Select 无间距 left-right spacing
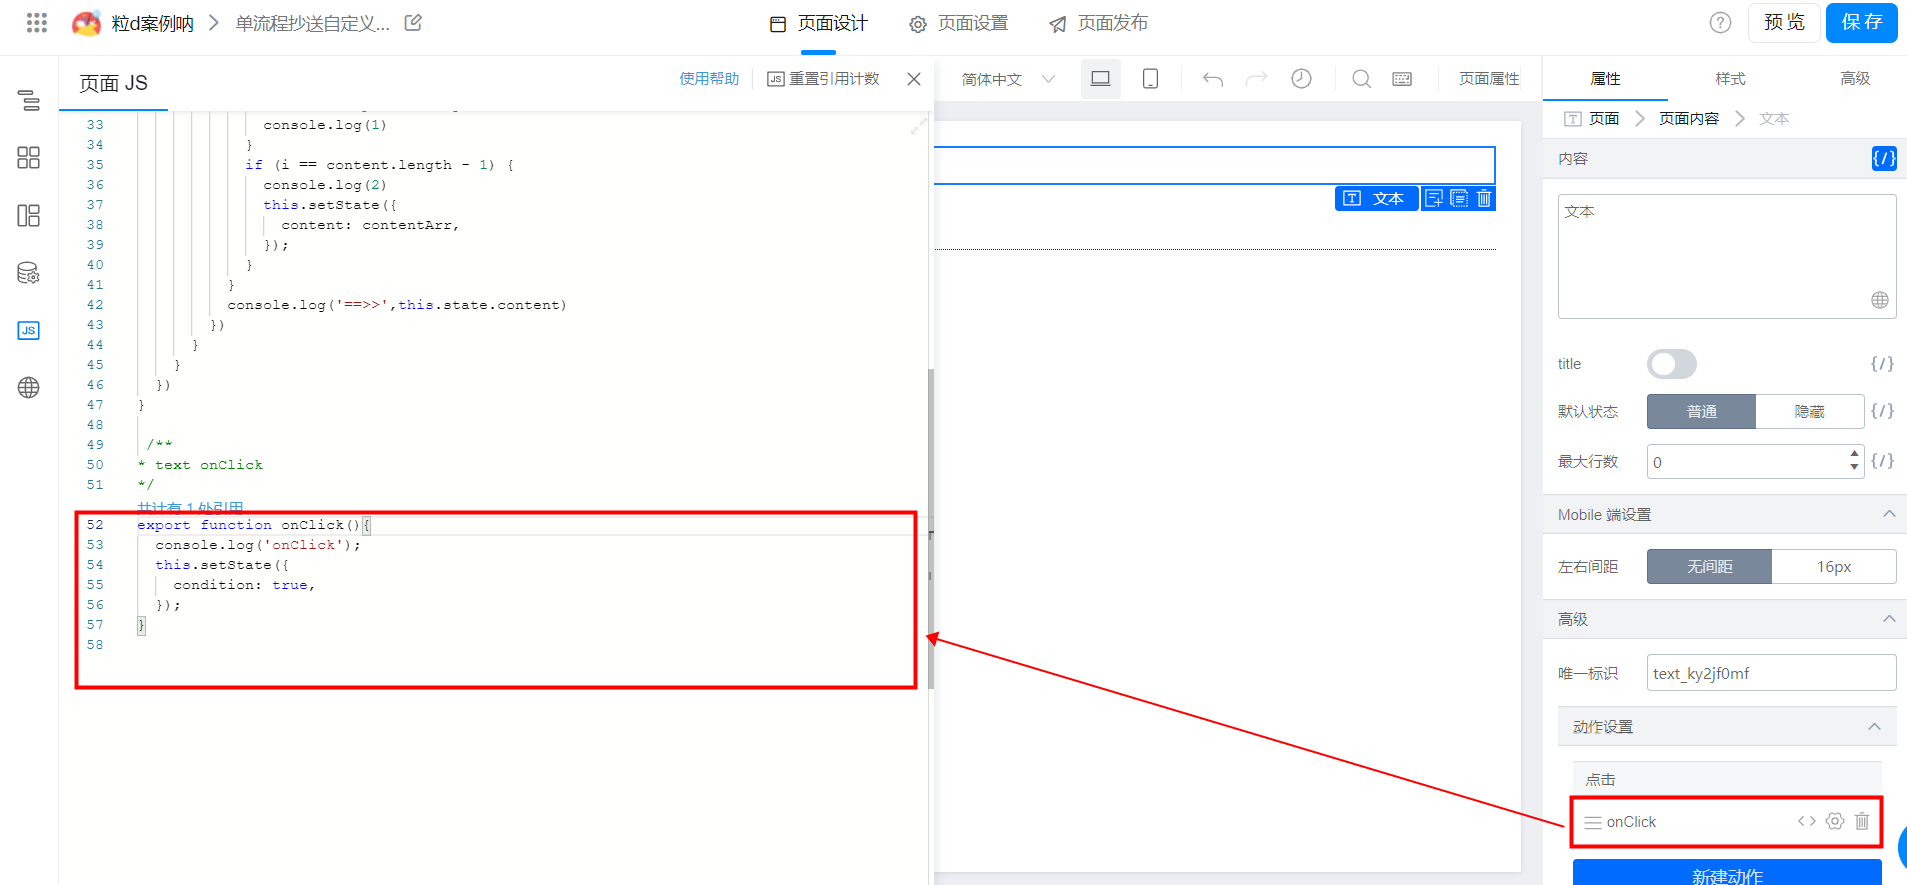Image resolution: width=1907 pixels, height=885 pixels. point(1709,566)
